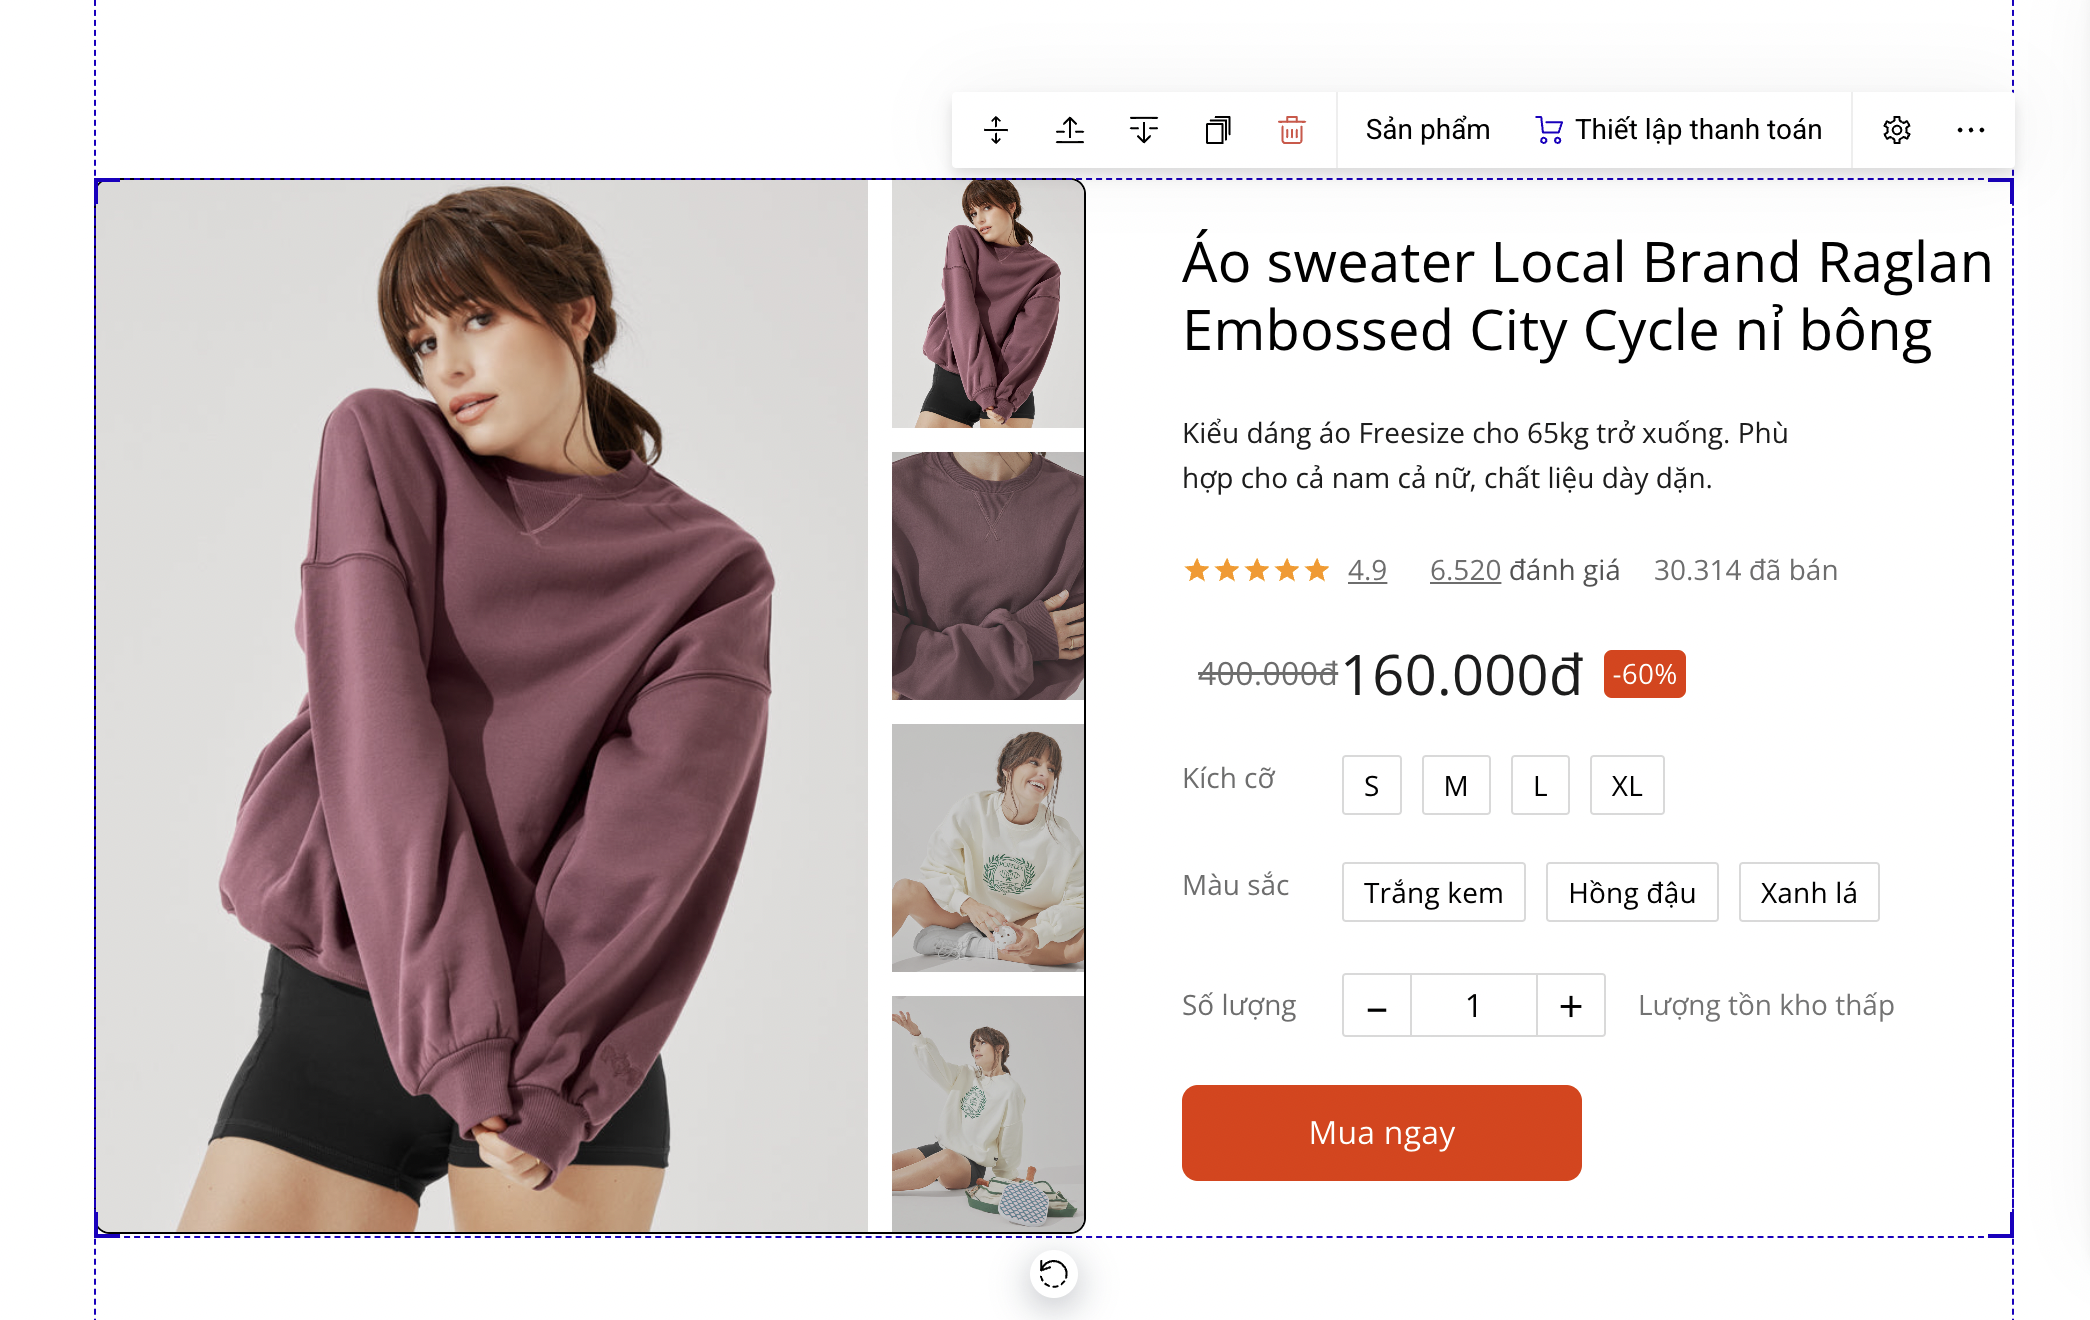The image size is (2090, 1320).
Task: Choose the Hồng đậu color option
Action: (x=1632, y=893)
